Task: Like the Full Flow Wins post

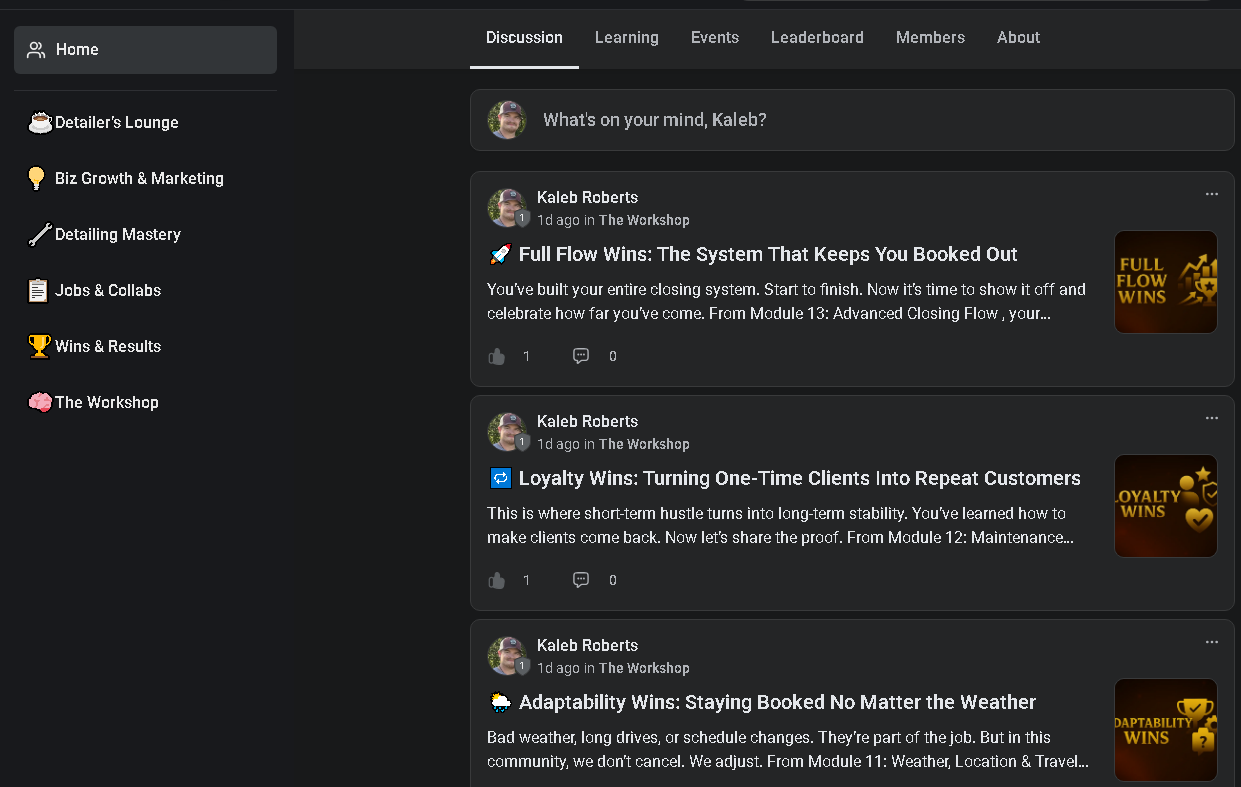Action: 497,356
